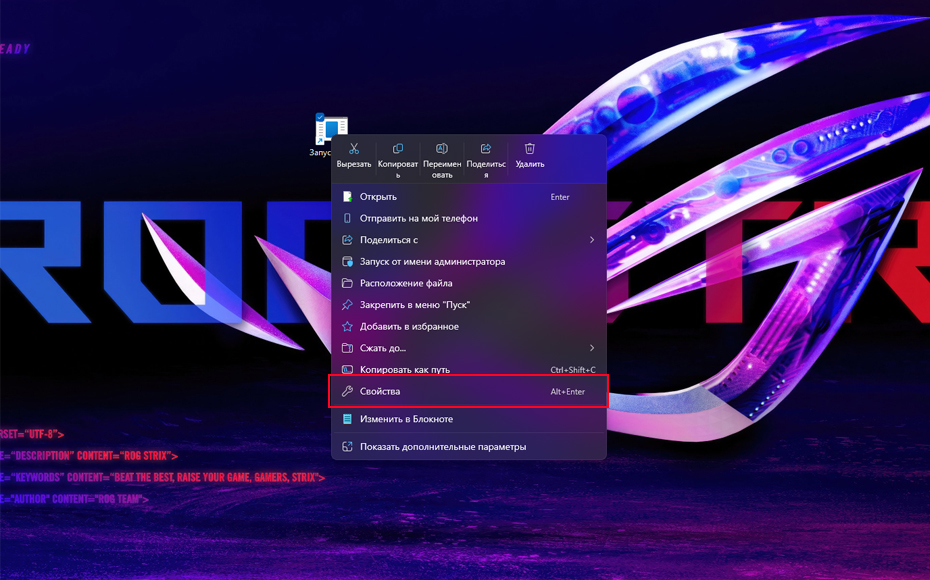
Task: Click the share icon beside Поделиться с
Action: click(x=348, y=240)
